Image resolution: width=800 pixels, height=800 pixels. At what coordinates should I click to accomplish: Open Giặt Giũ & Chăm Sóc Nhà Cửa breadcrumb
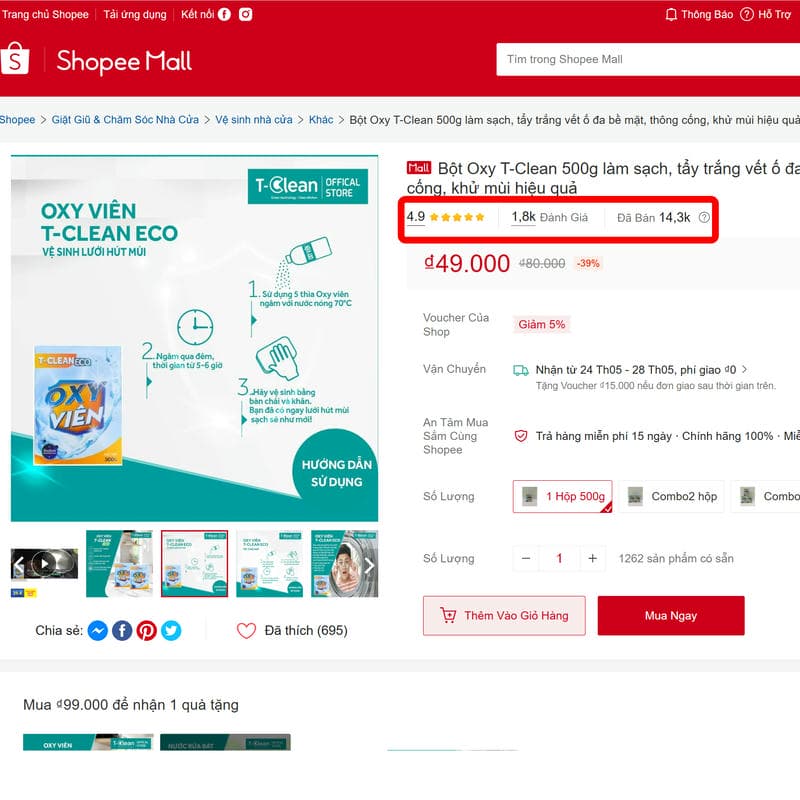[x=125, y=120]
